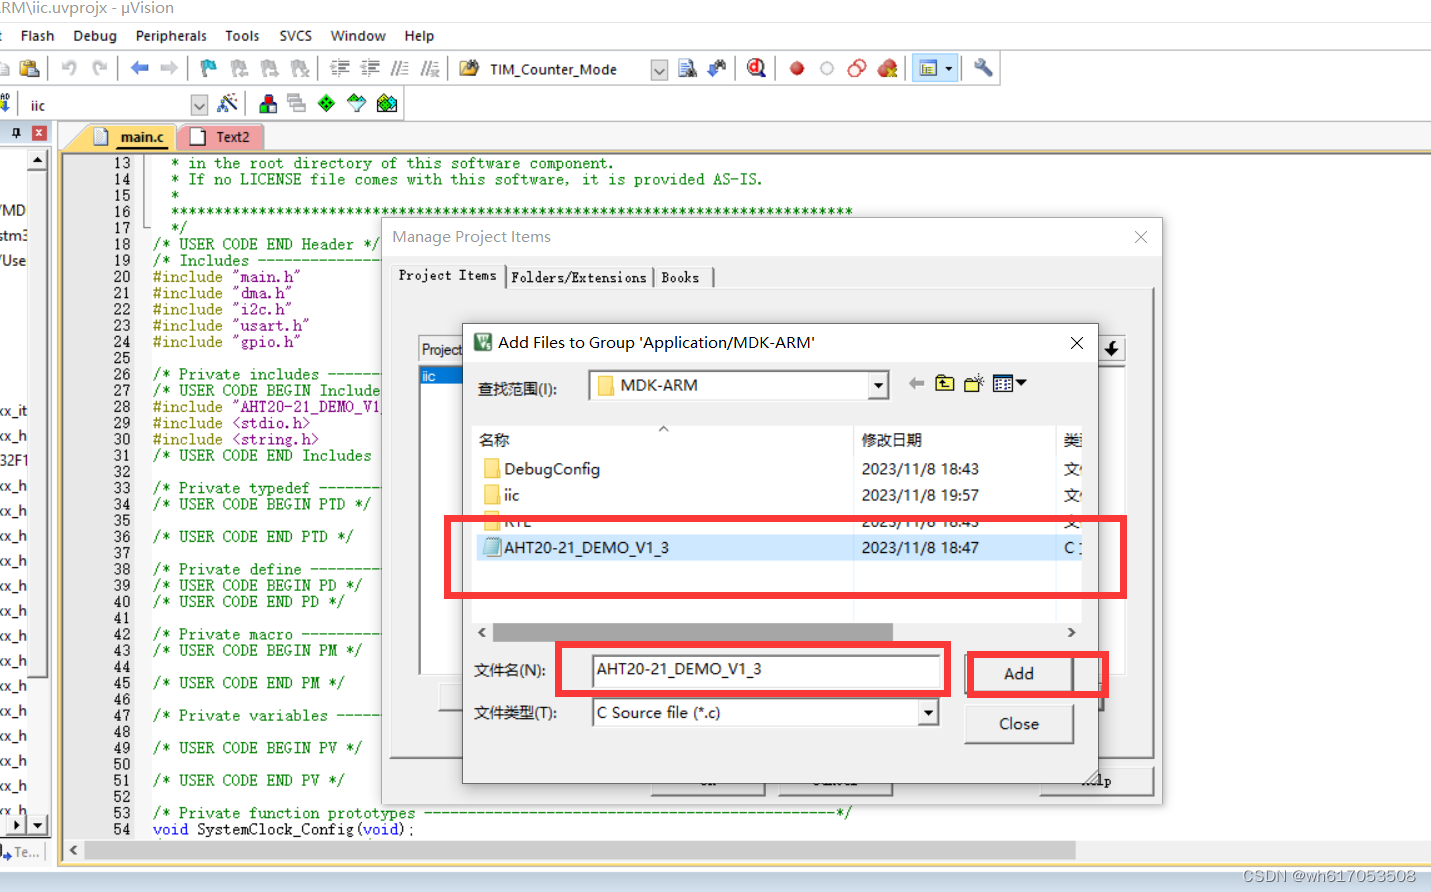The image size is (1431, 892).
Task: Open Manage Project Items tri-color blocks icon
Action: tap(268, 103)
